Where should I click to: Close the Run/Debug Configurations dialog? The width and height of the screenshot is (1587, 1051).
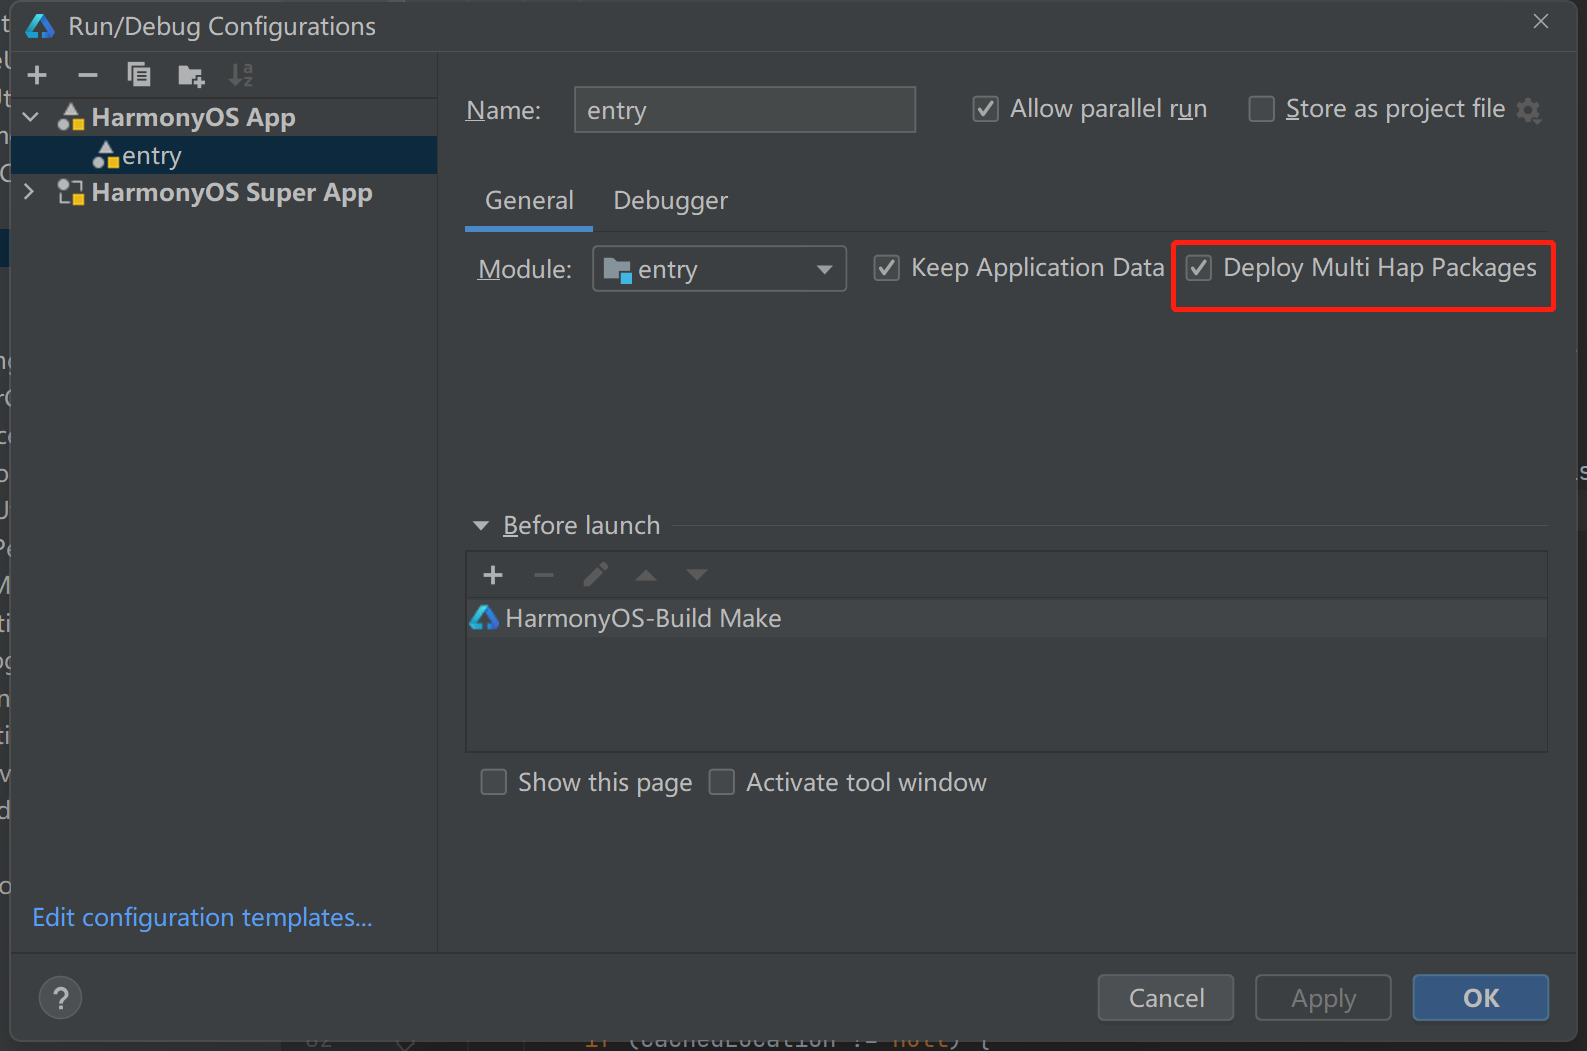click(x=1541, y=21)
